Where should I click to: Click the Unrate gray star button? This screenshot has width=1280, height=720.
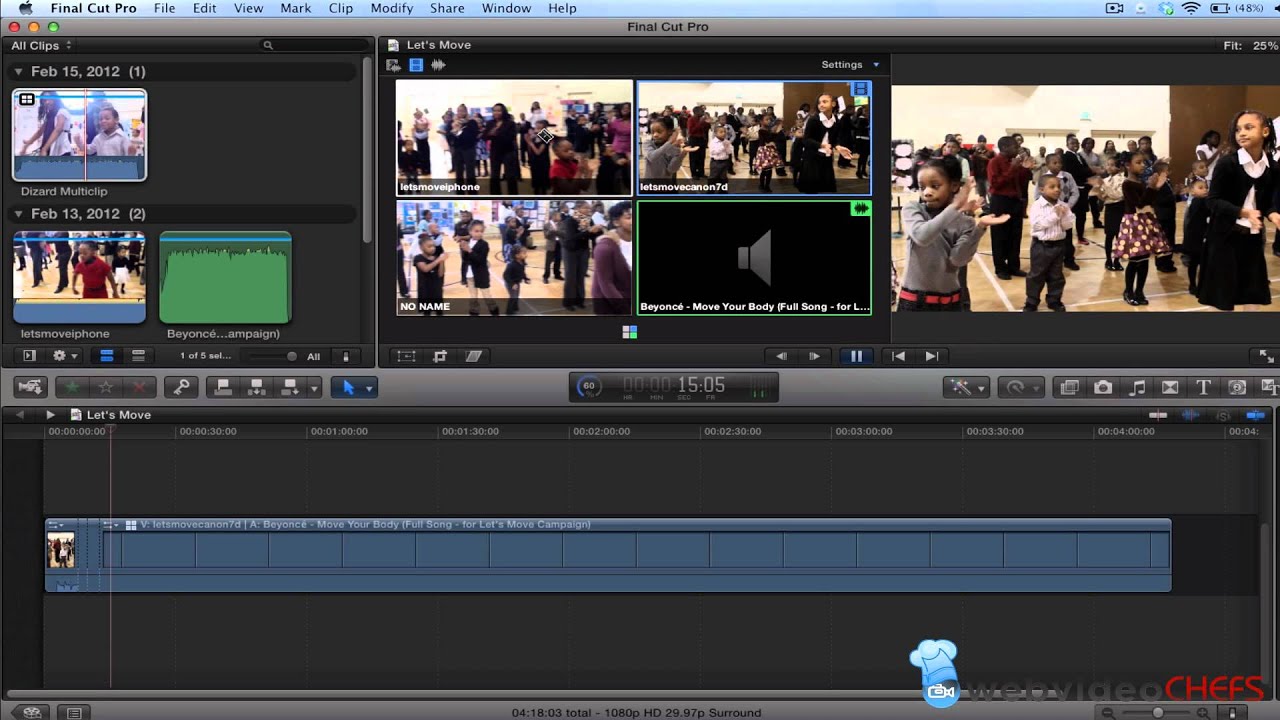(x=105, y=387)
